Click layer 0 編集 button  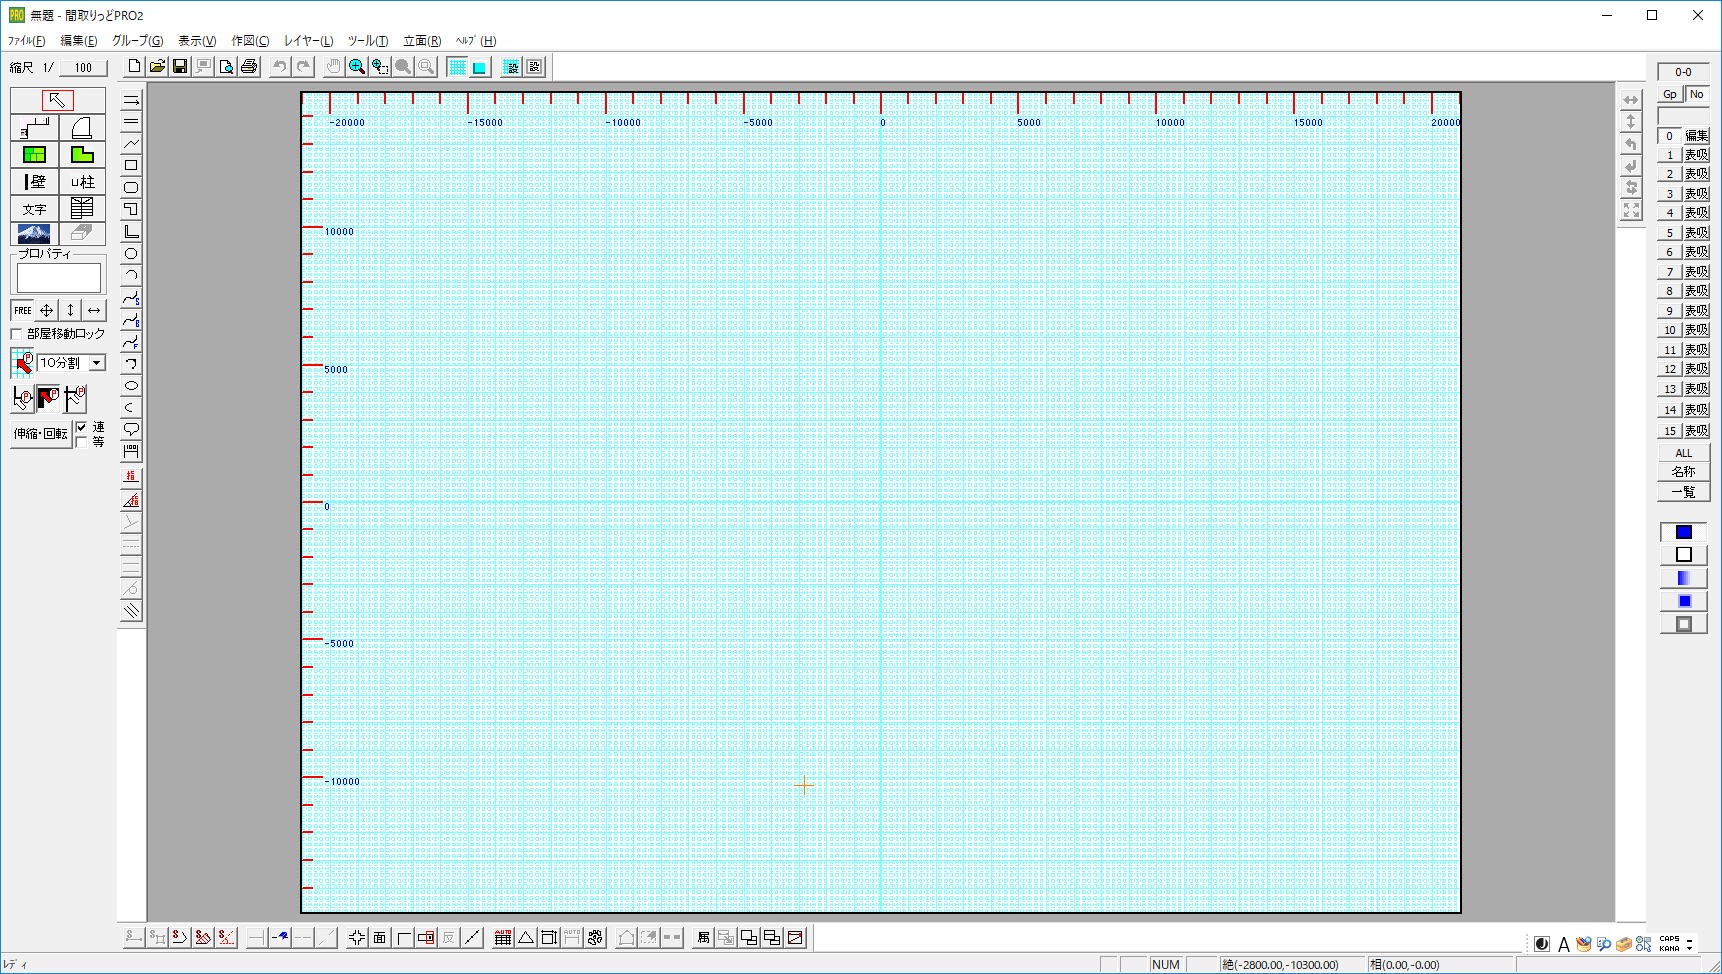pos(1697,136)
